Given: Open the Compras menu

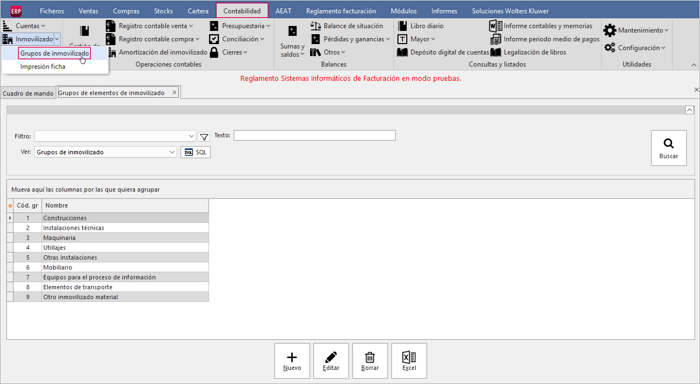Looking at the screenshot, I should coord(126,11).
